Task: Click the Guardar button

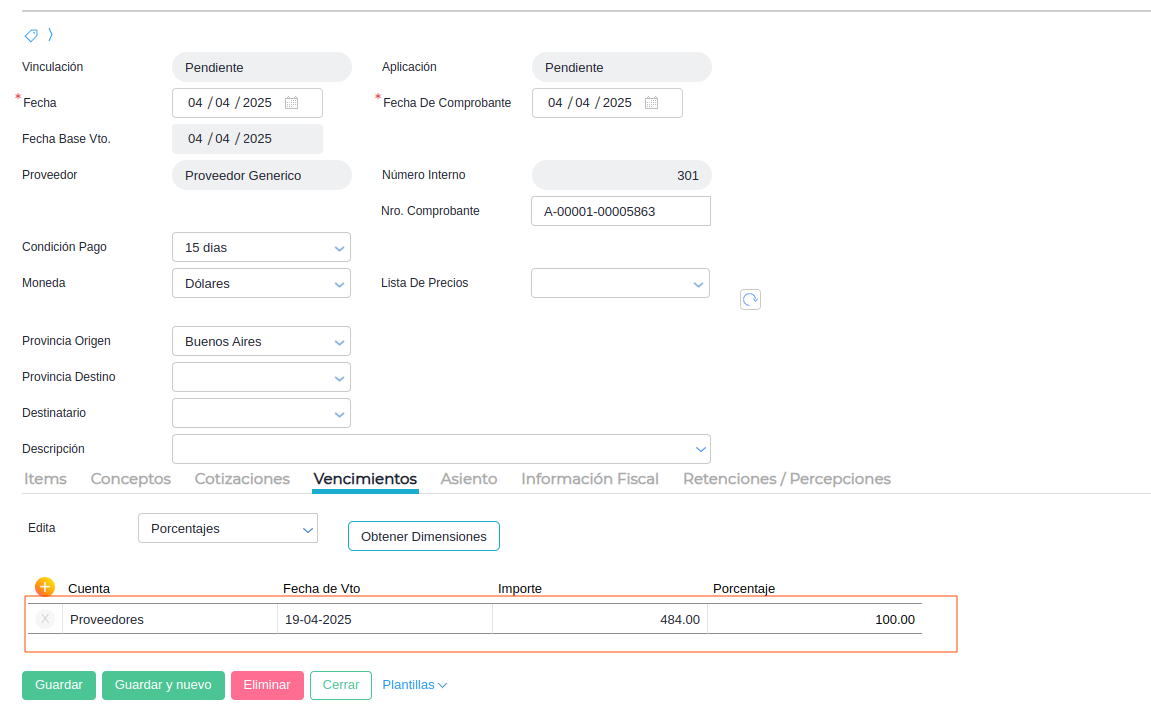Action: tap(59, 685)
